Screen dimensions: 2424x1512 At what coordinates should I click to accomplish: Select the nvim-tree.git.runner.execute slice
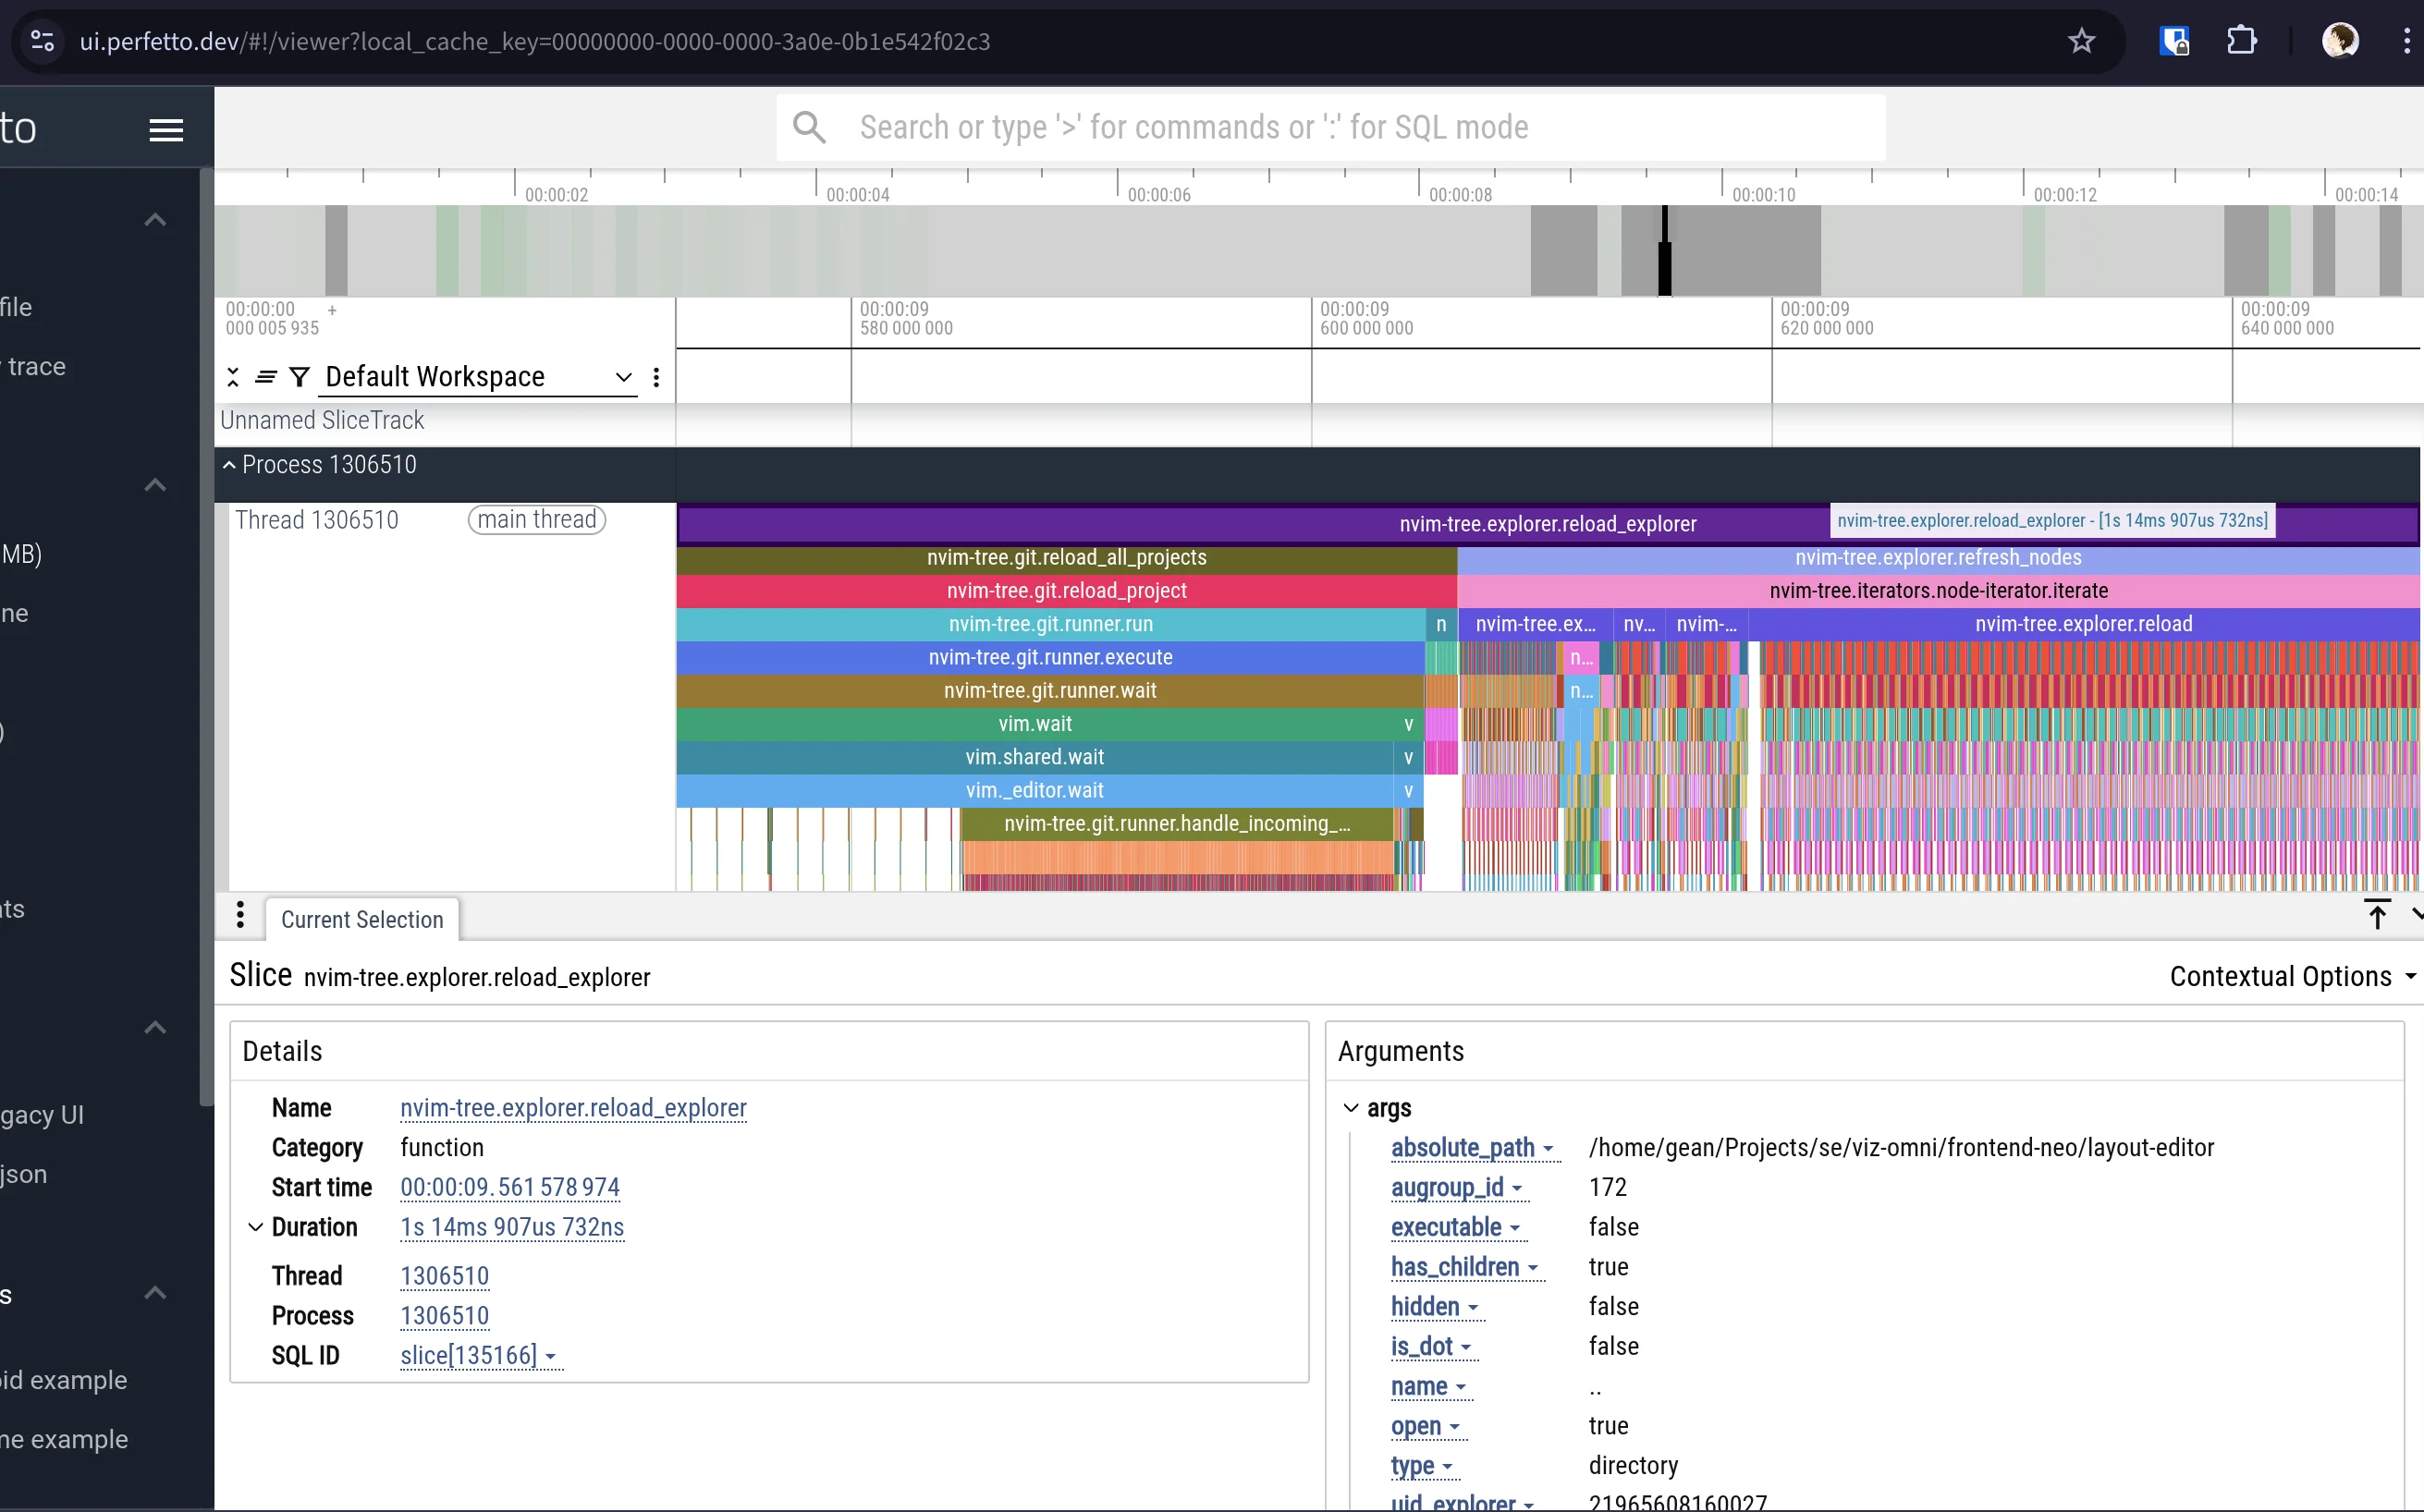click(1050, 657)
